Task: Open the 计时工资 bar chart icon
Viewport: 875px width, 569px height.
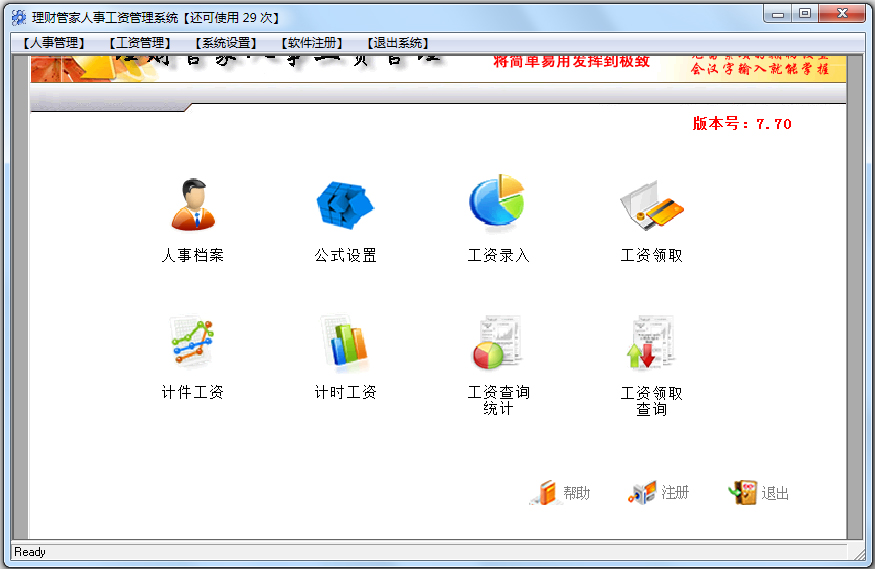Action: (346, 343)
